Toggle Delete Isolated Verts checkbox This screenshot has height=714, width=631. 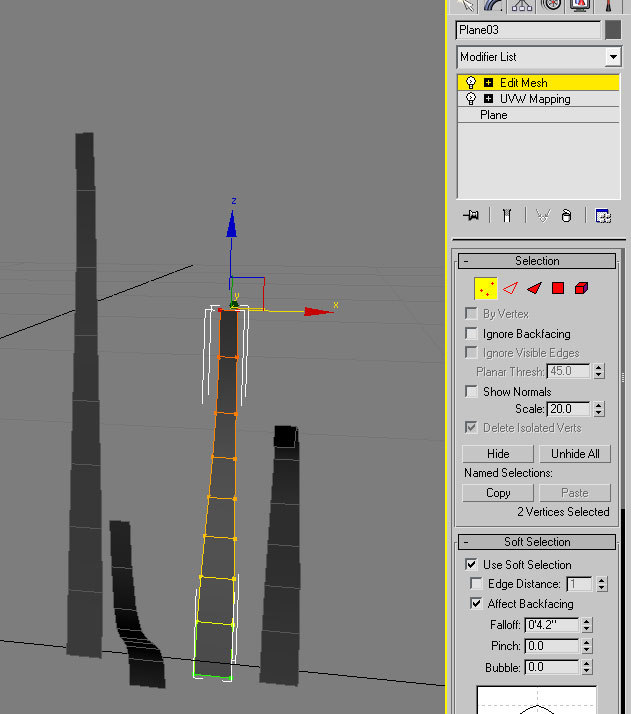pos(471,427)
